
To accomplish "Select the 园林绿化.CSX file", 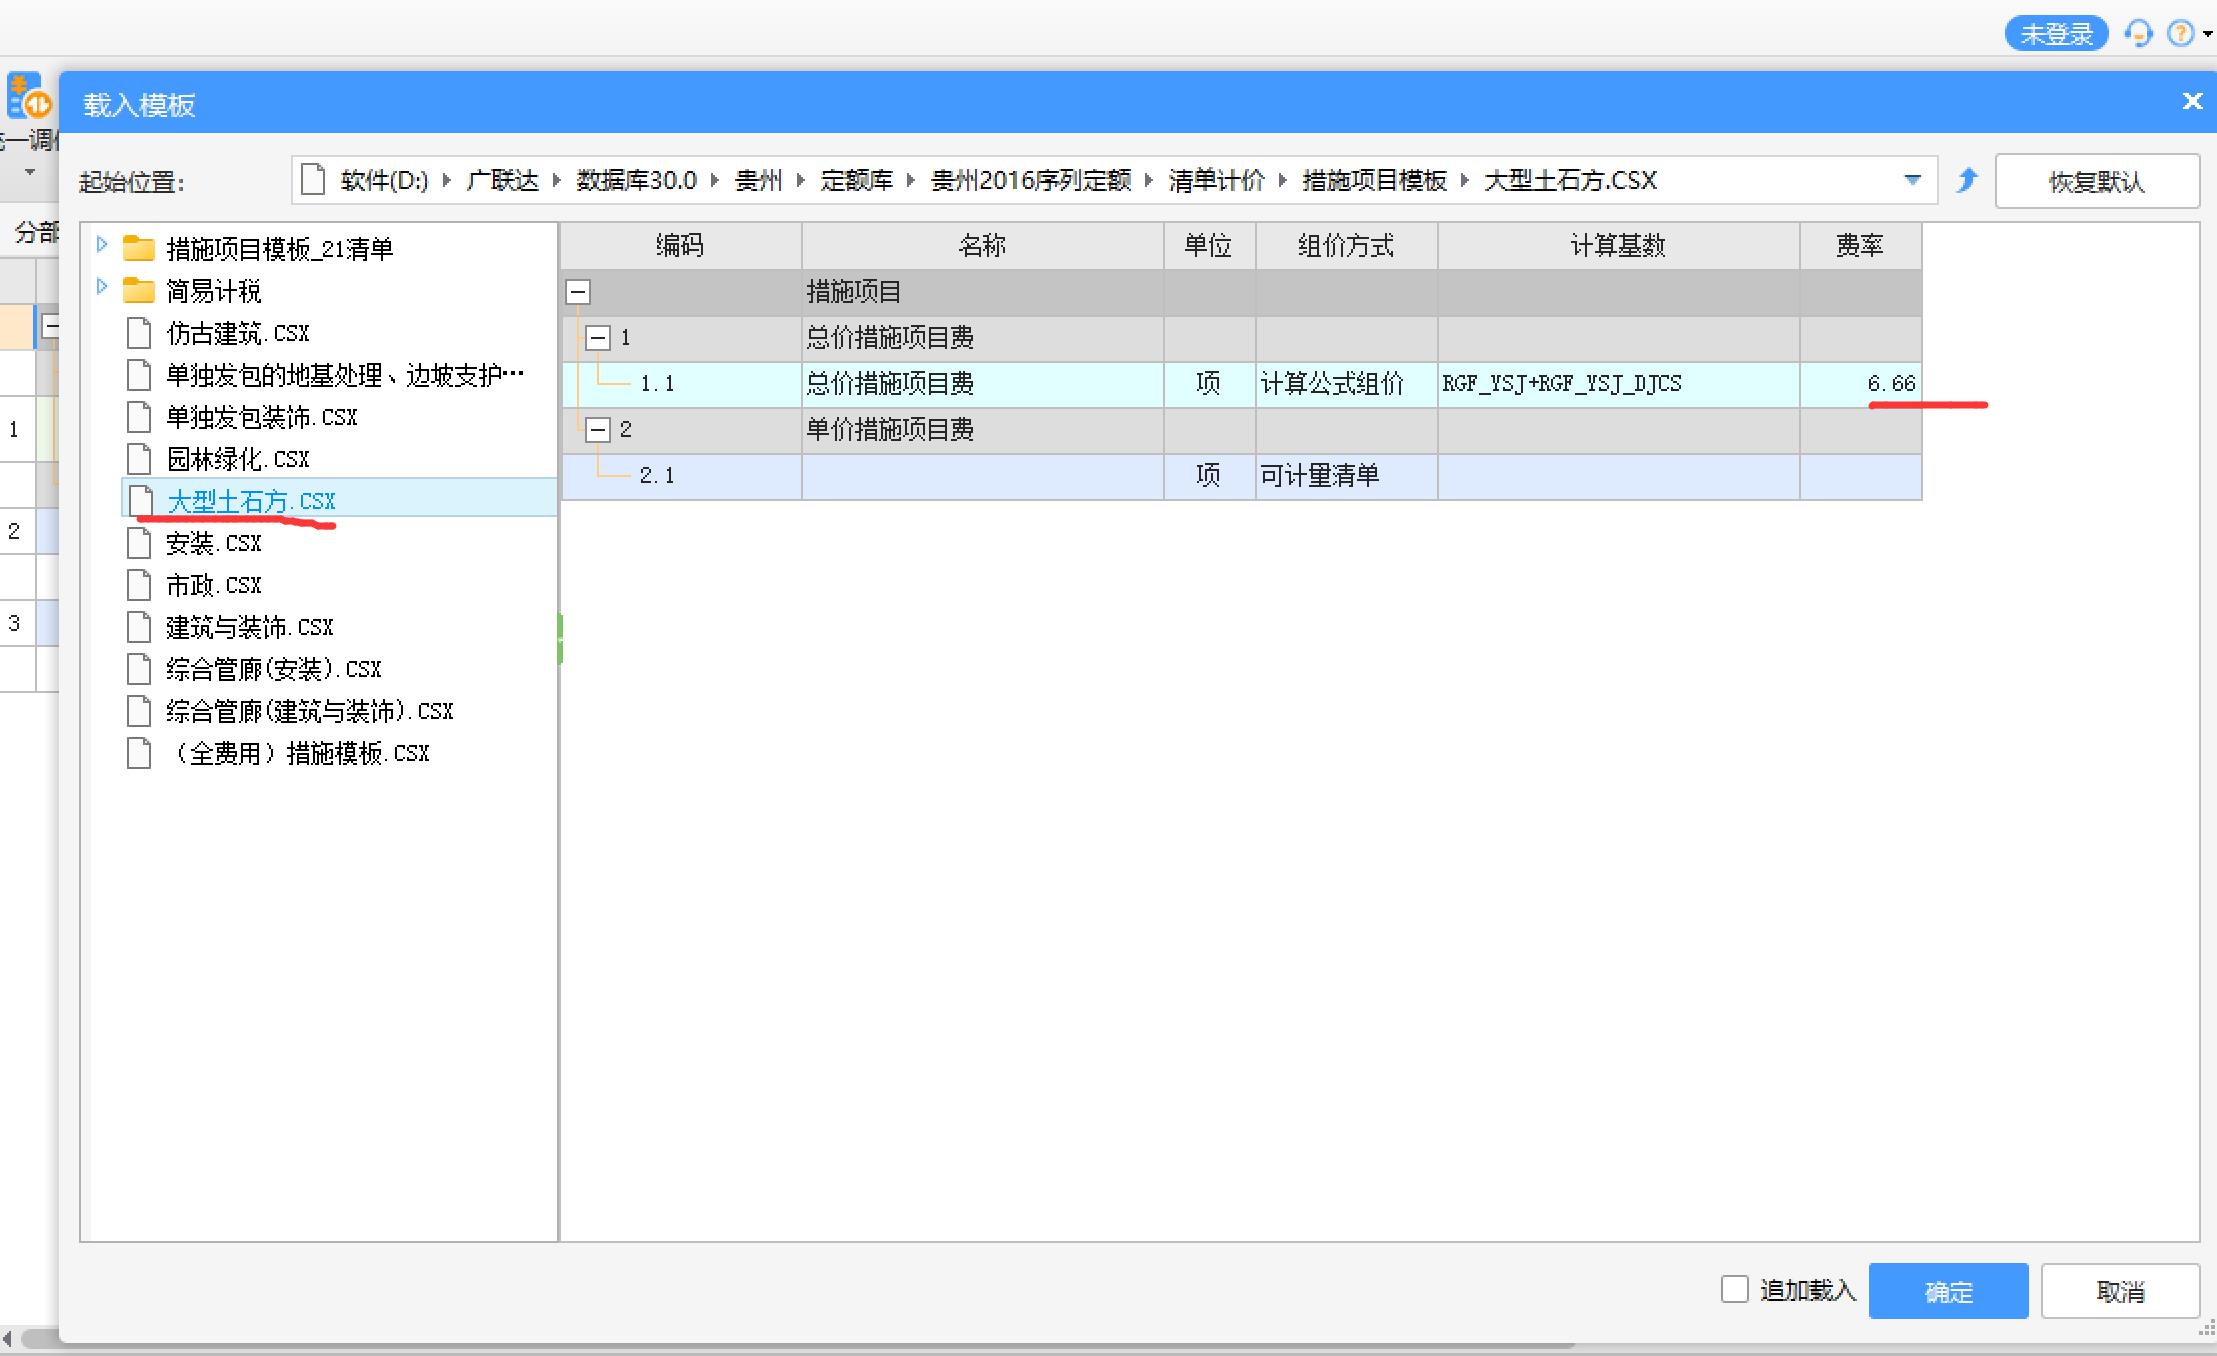I will [x=238, y=459].
